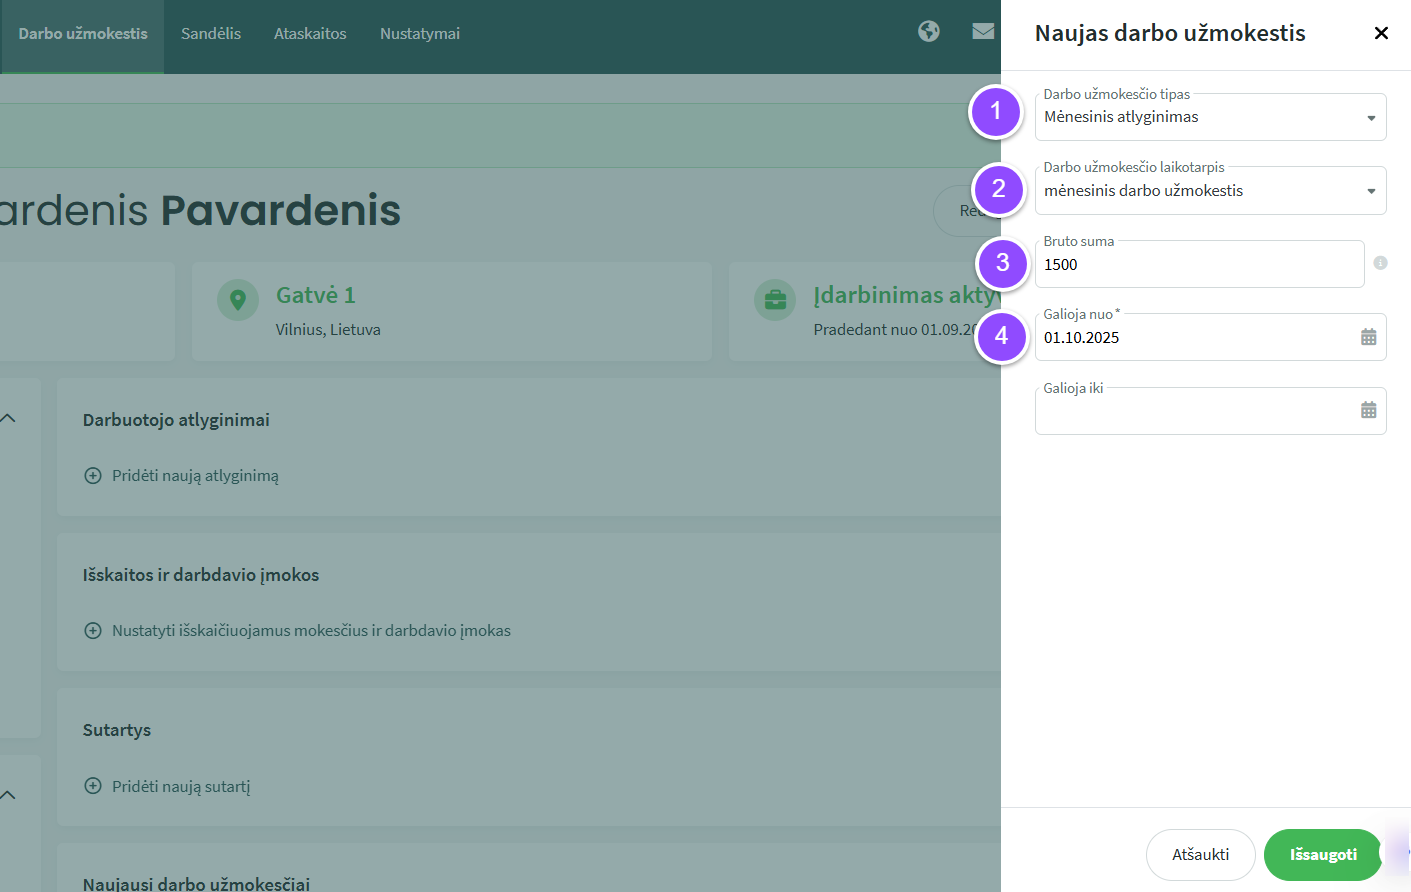Go to the Nustatymai tab
This screenshot has width=1411, height=892.
tap(420, 34)
